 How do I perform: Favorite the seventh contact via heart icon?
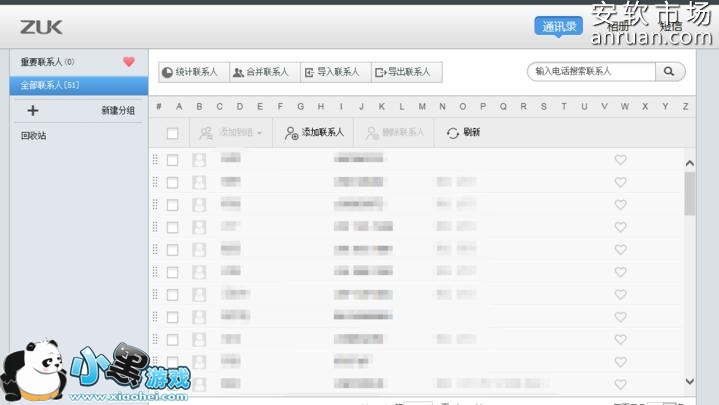[x=620, y=294]
